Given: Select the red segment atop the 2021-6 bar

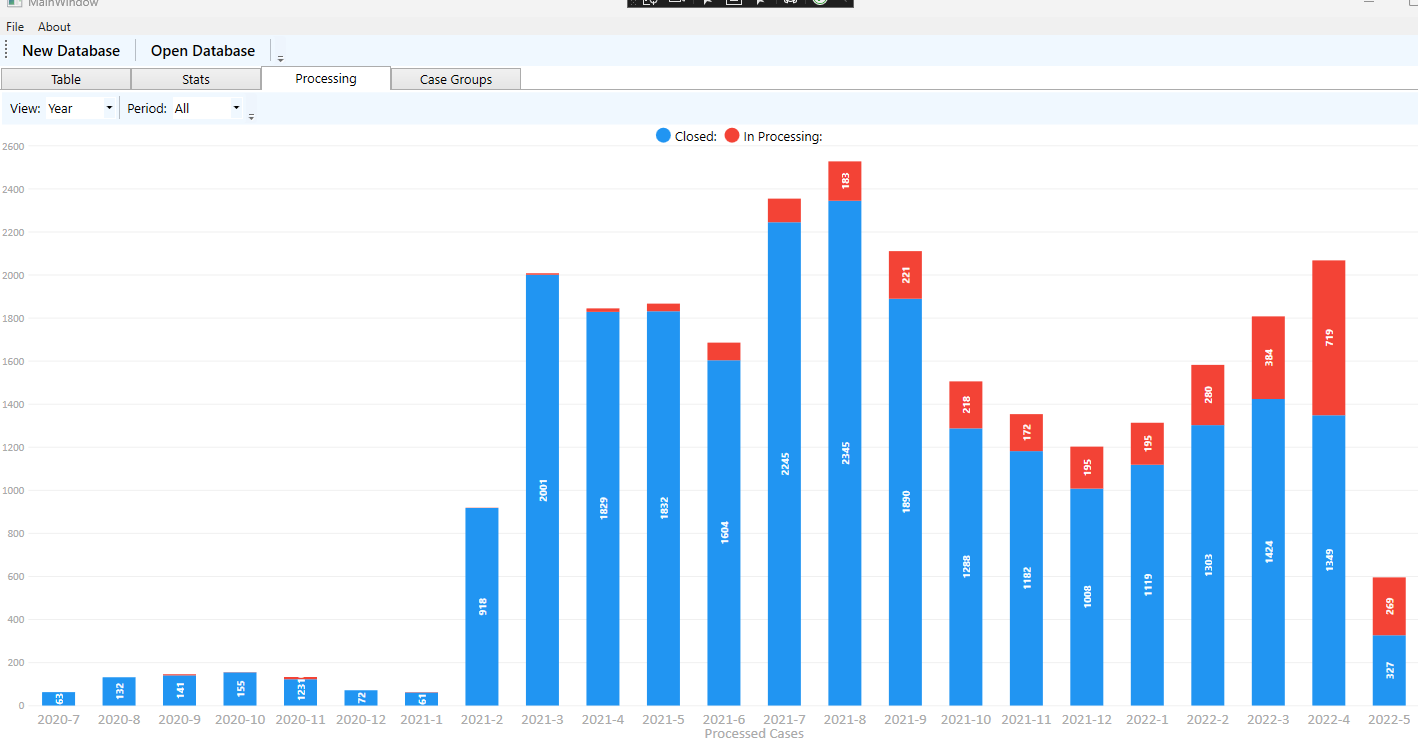Looking at the screenshot, I should point(724,351).
